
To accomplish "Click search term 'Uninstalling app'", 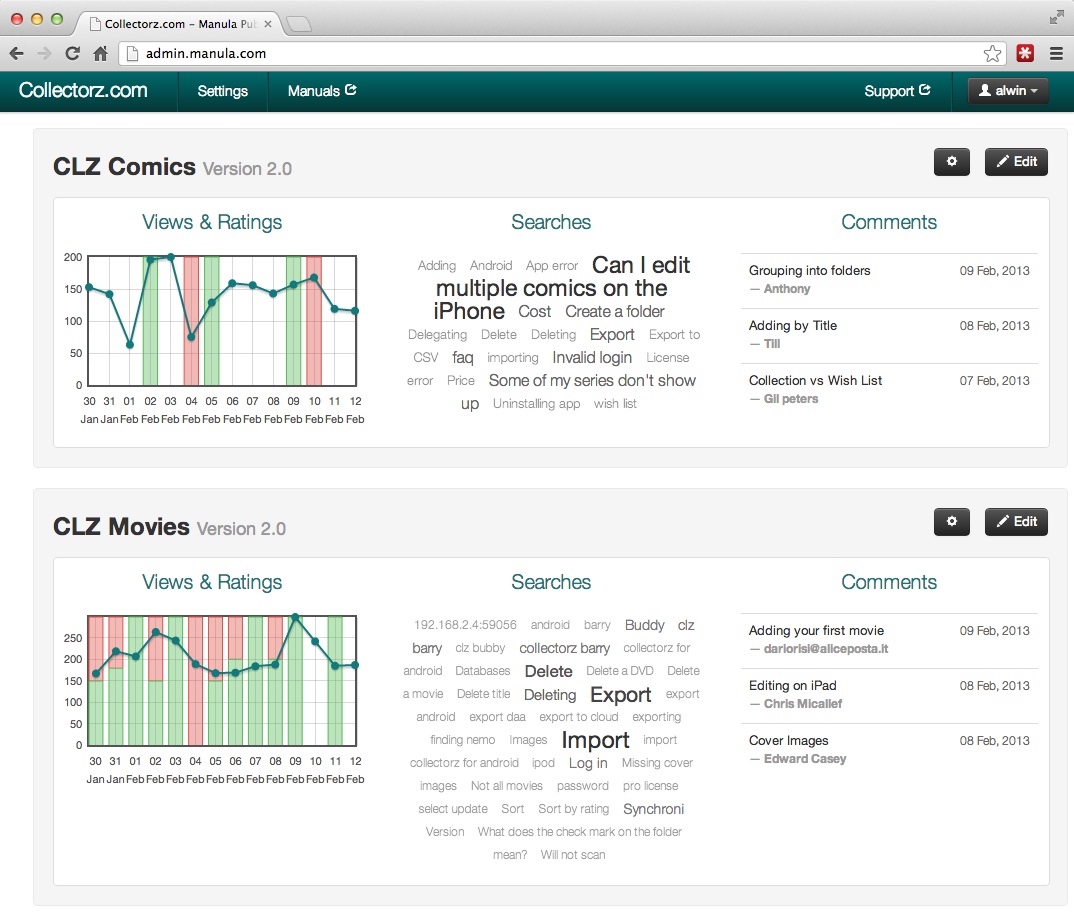I will (536, 403).
